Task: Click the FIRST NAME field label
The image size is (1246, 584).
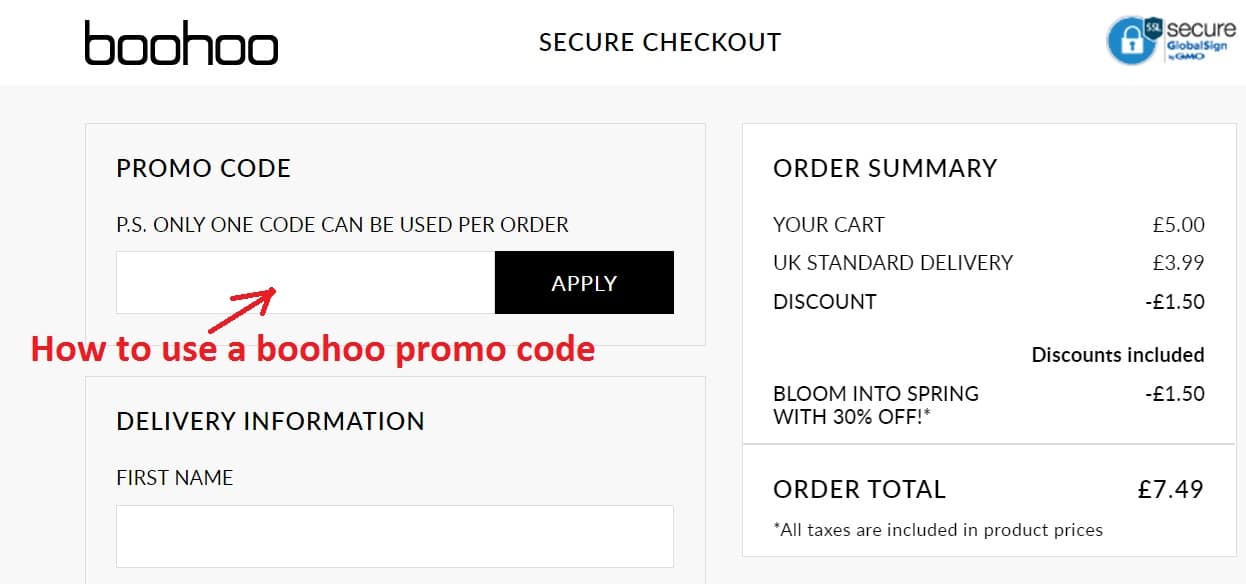Action: click(175, 478)
